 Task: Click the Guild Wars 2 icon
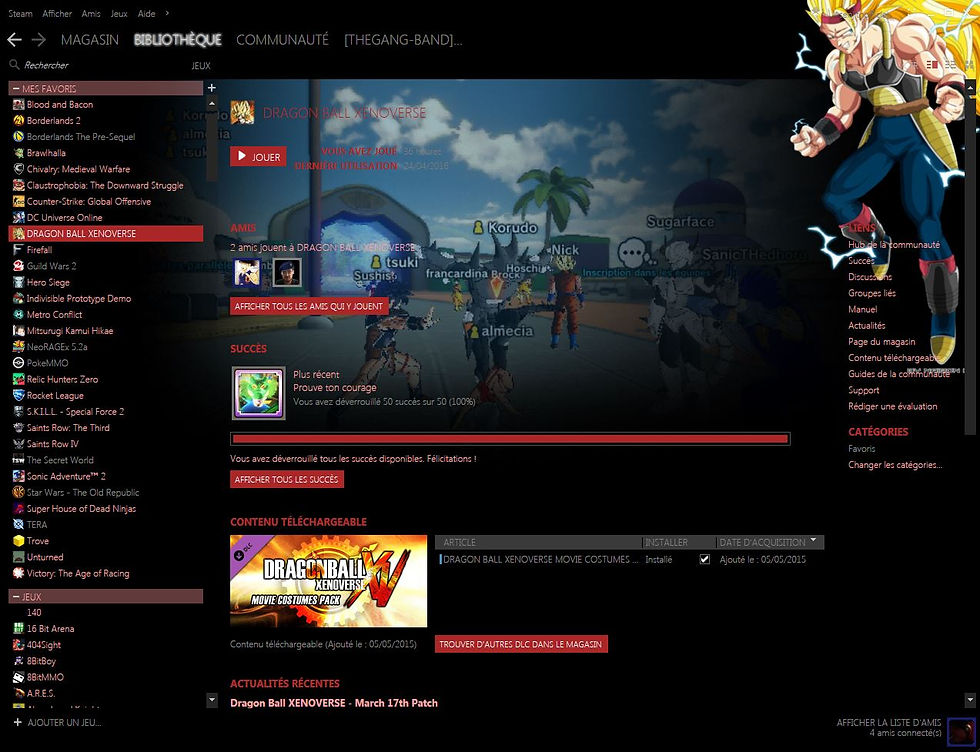(x=19, y=266)
